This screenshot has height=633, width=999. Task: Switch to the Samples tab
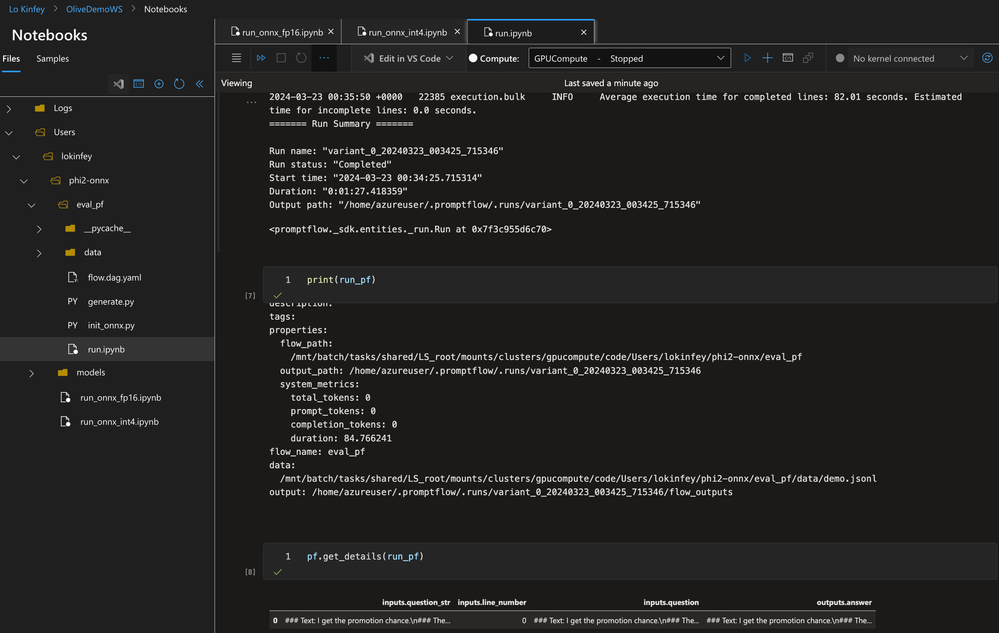pos(52,59)
